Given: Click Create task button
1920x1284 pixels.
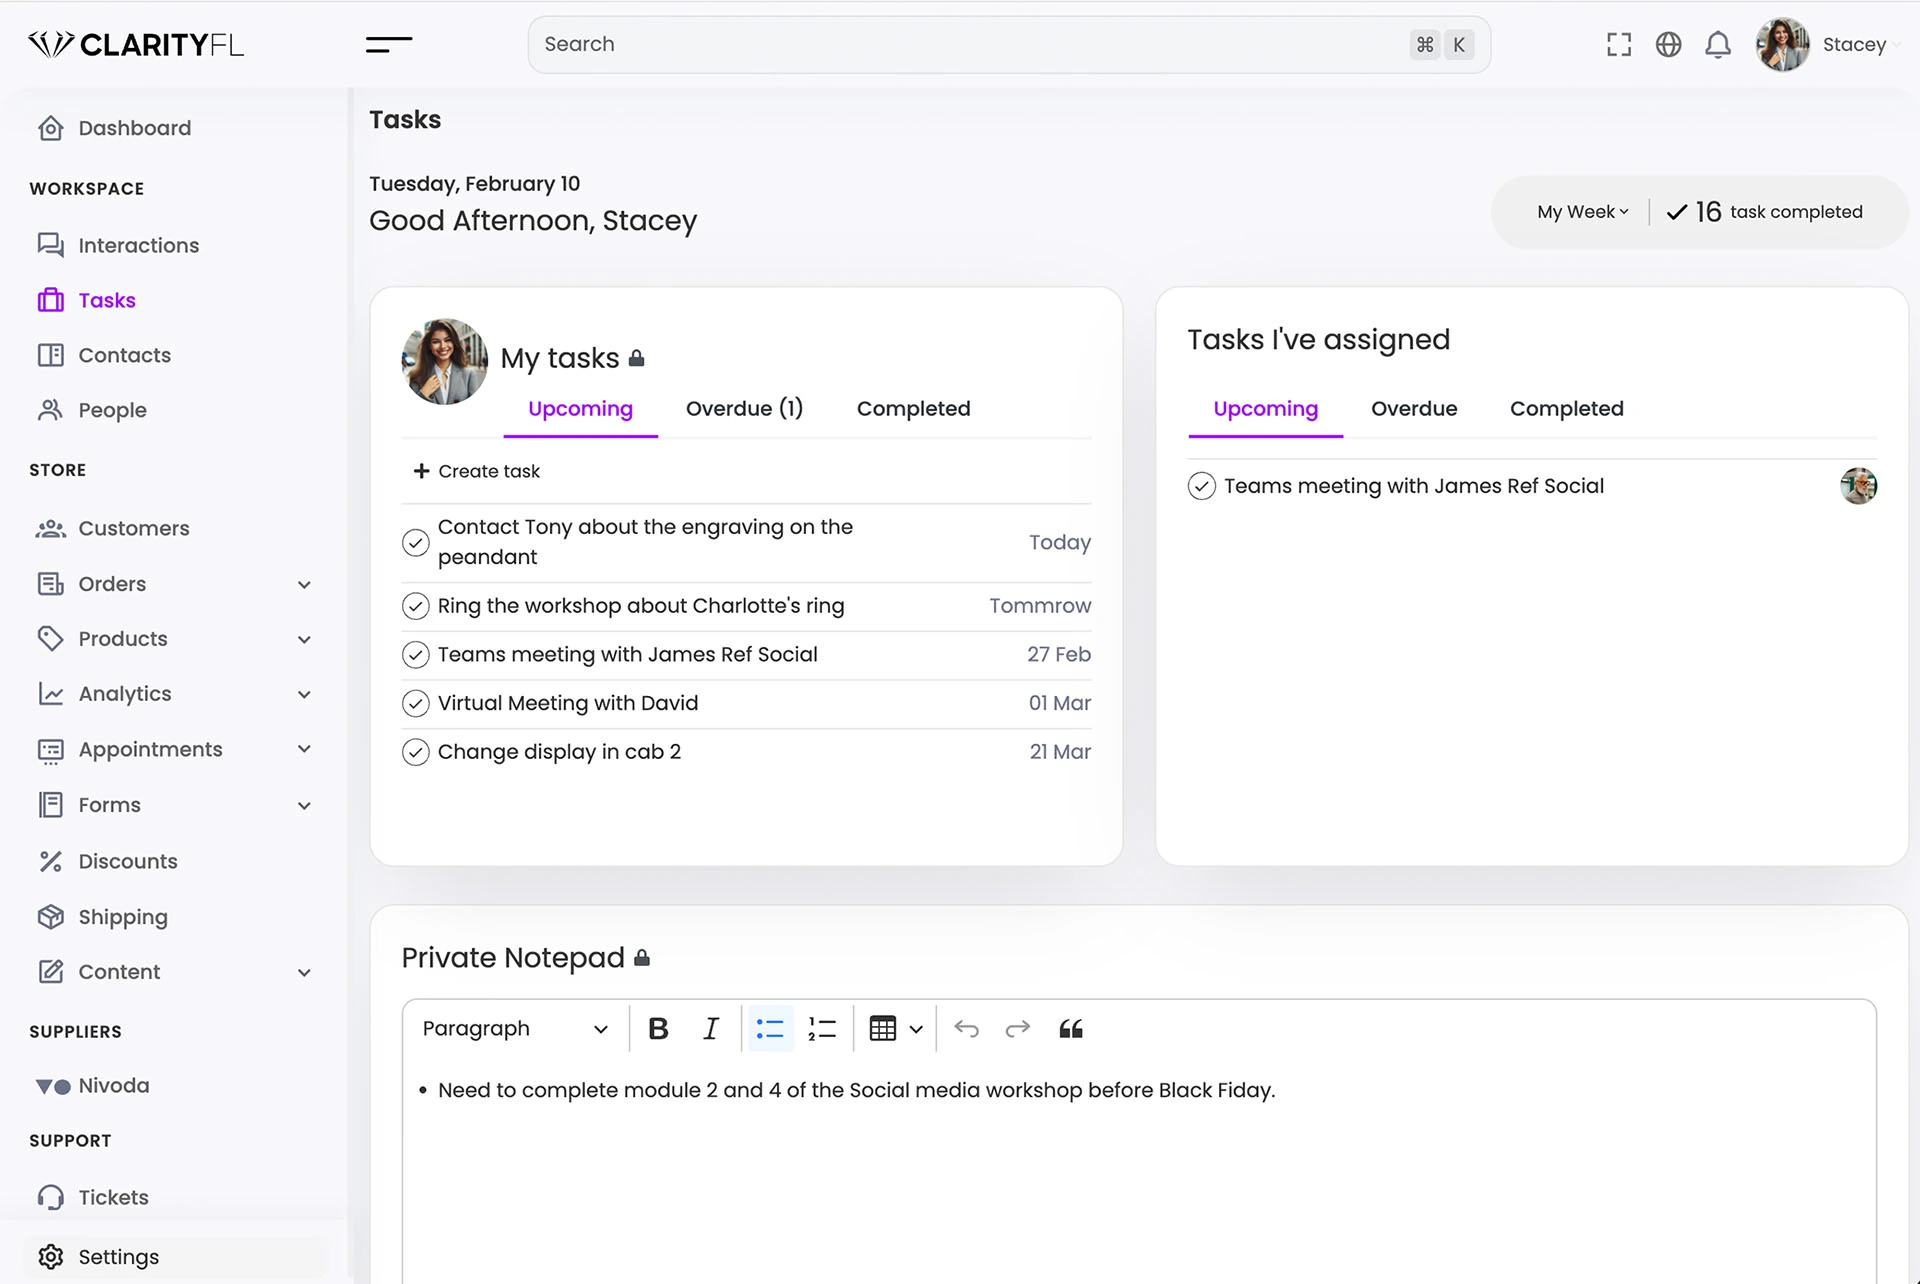Looking at the screenshot, I should [477, 471].
